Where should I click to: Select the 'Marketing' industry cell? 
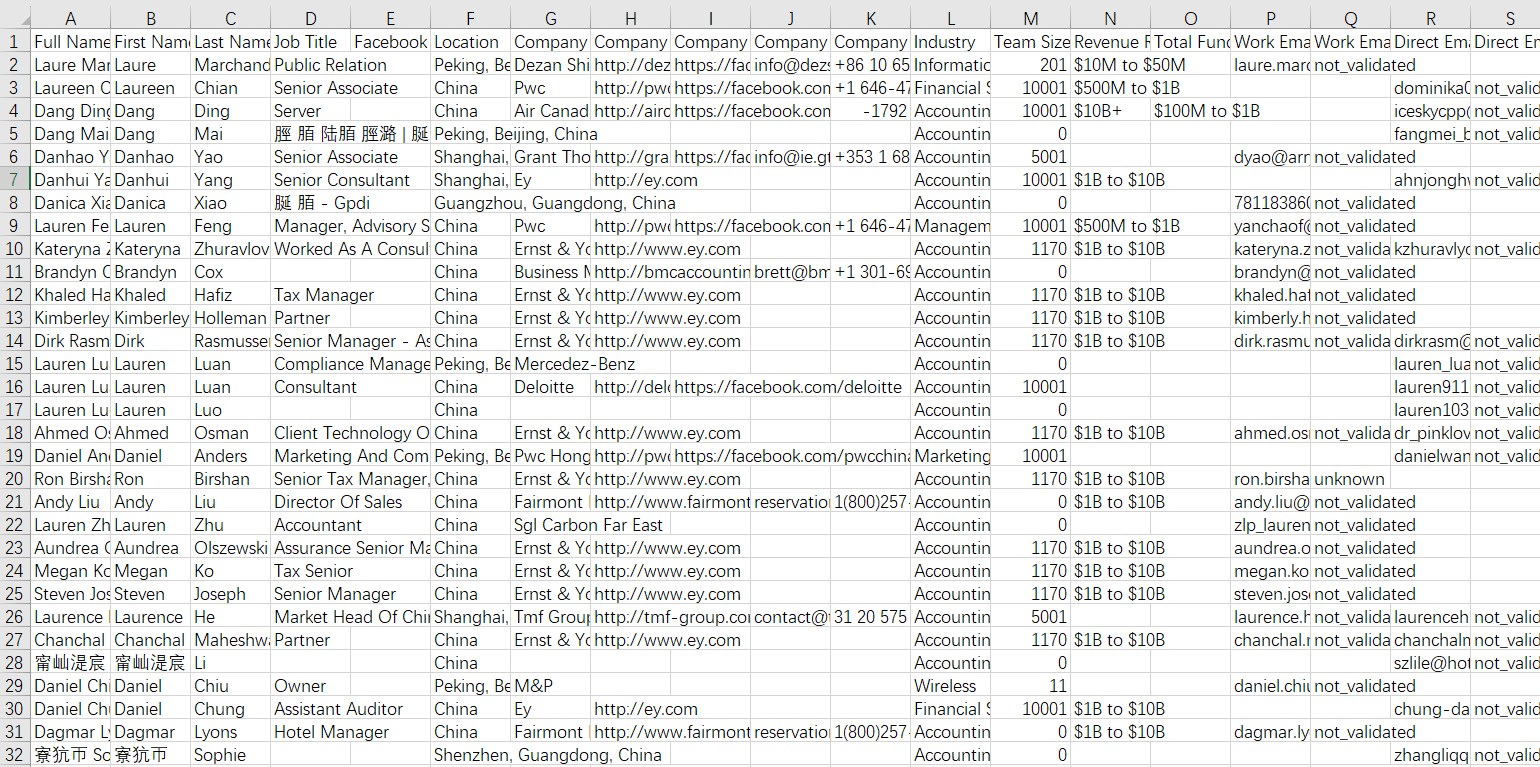click(950, 456)
